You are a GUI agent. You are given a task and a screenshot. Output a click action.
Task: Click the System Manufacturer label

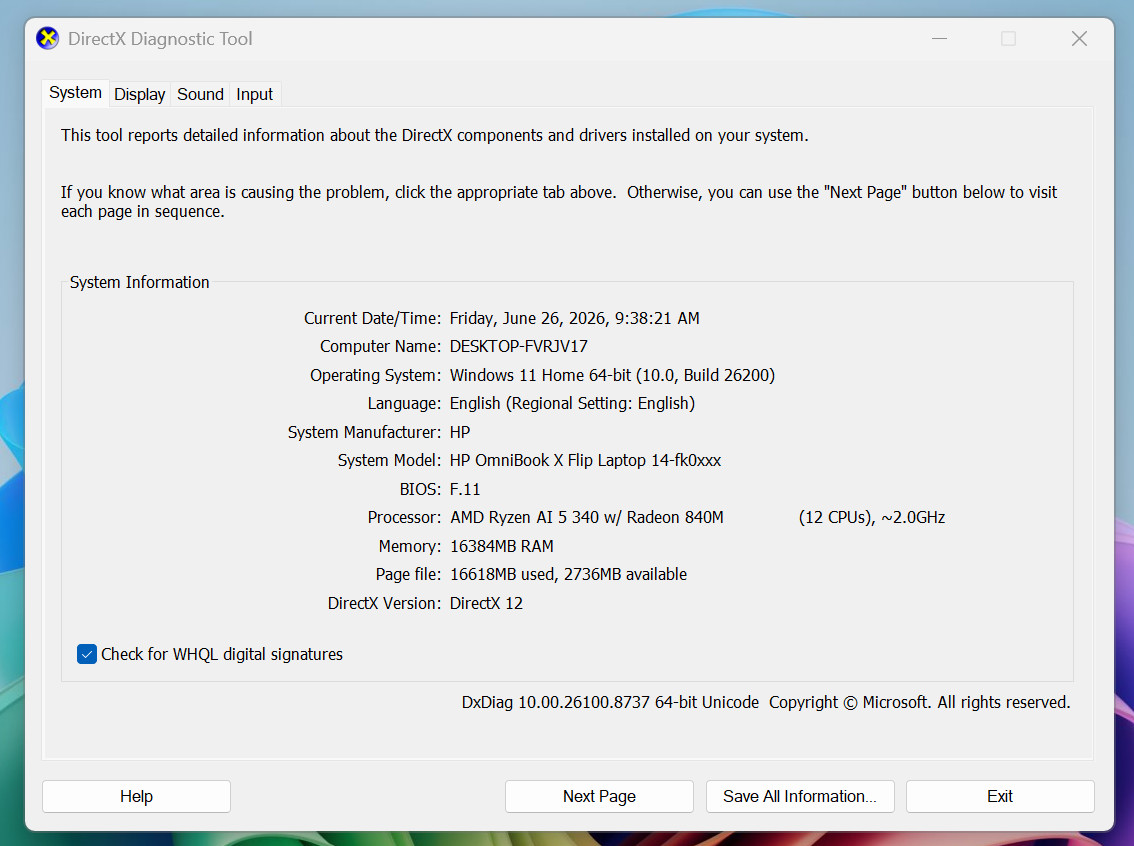click(x=364, y=432)
